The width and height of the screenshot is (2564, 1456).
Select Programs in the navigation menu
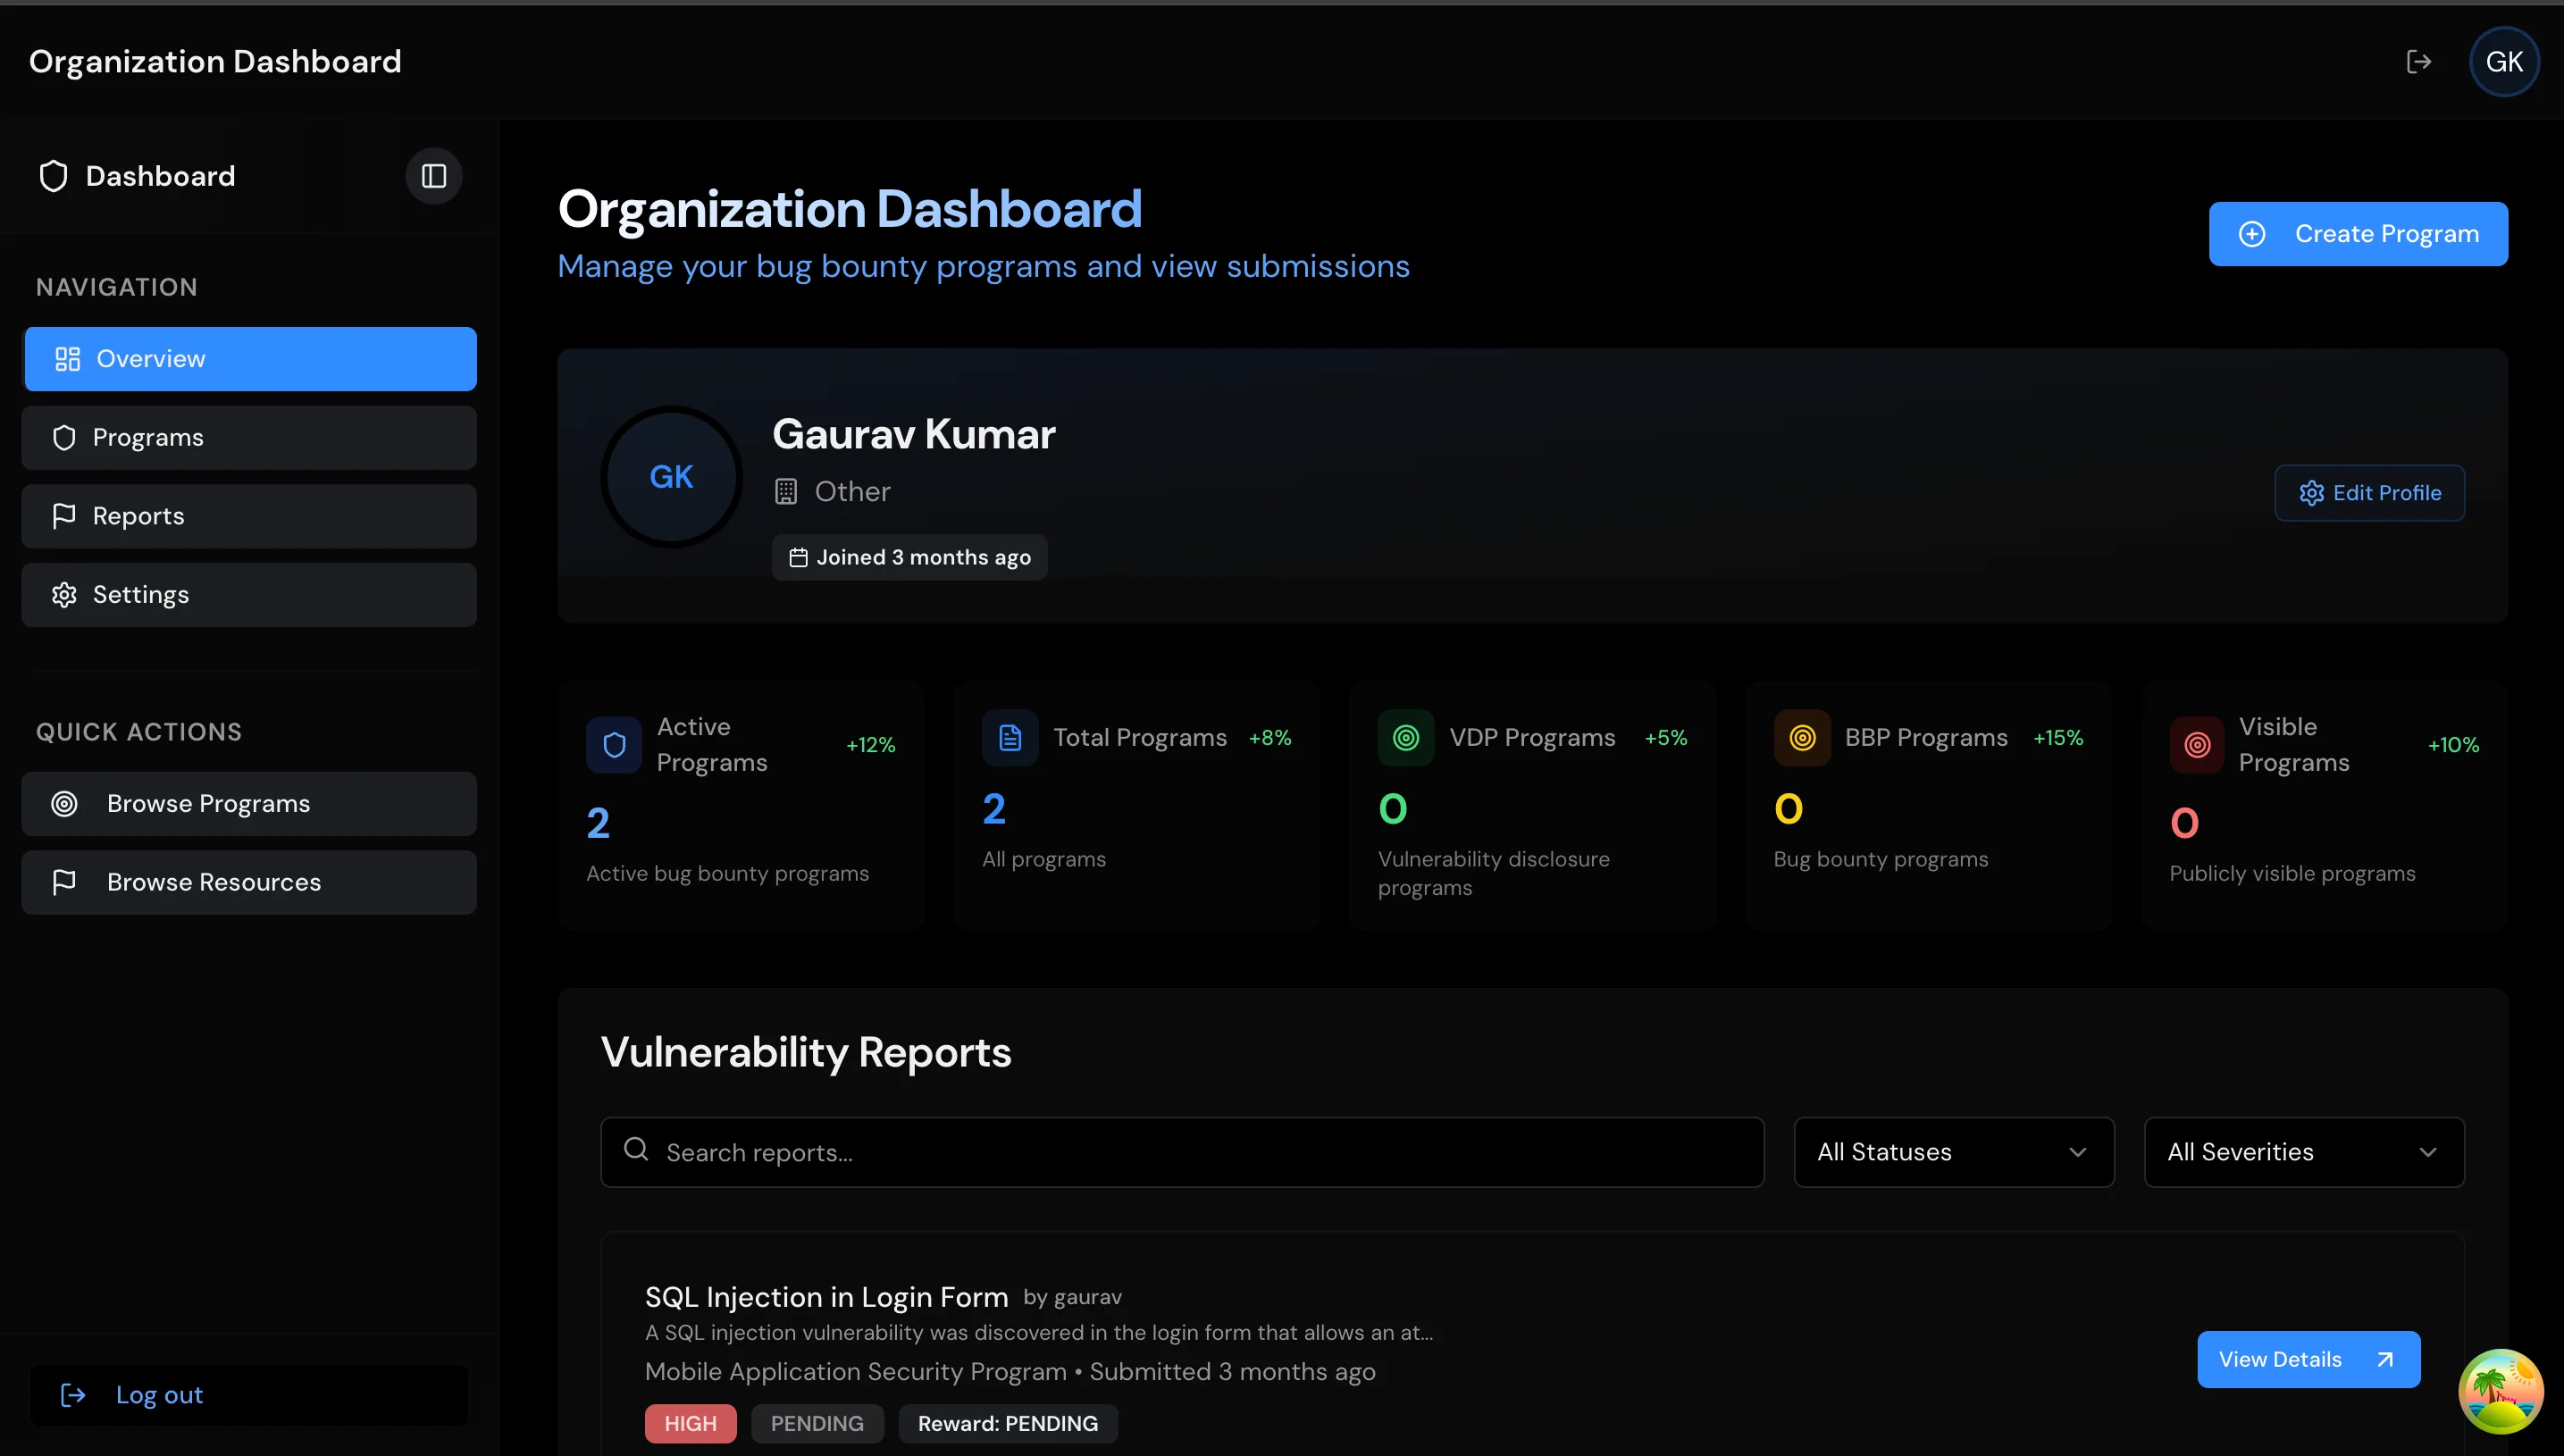(249, 437)
